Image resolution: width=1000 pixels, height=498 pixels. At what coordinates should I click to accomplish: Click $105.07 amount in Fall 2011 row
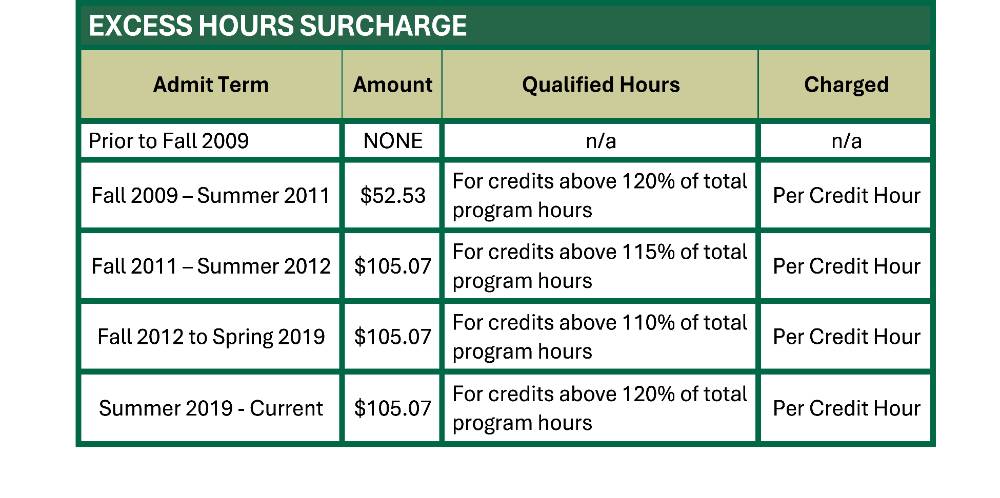tap(392, 266)
